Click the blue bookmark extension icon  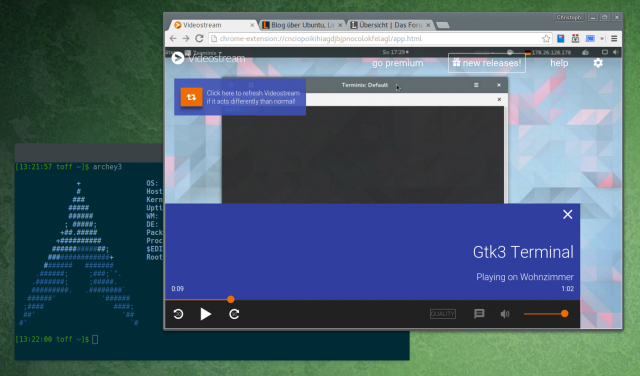561,38
